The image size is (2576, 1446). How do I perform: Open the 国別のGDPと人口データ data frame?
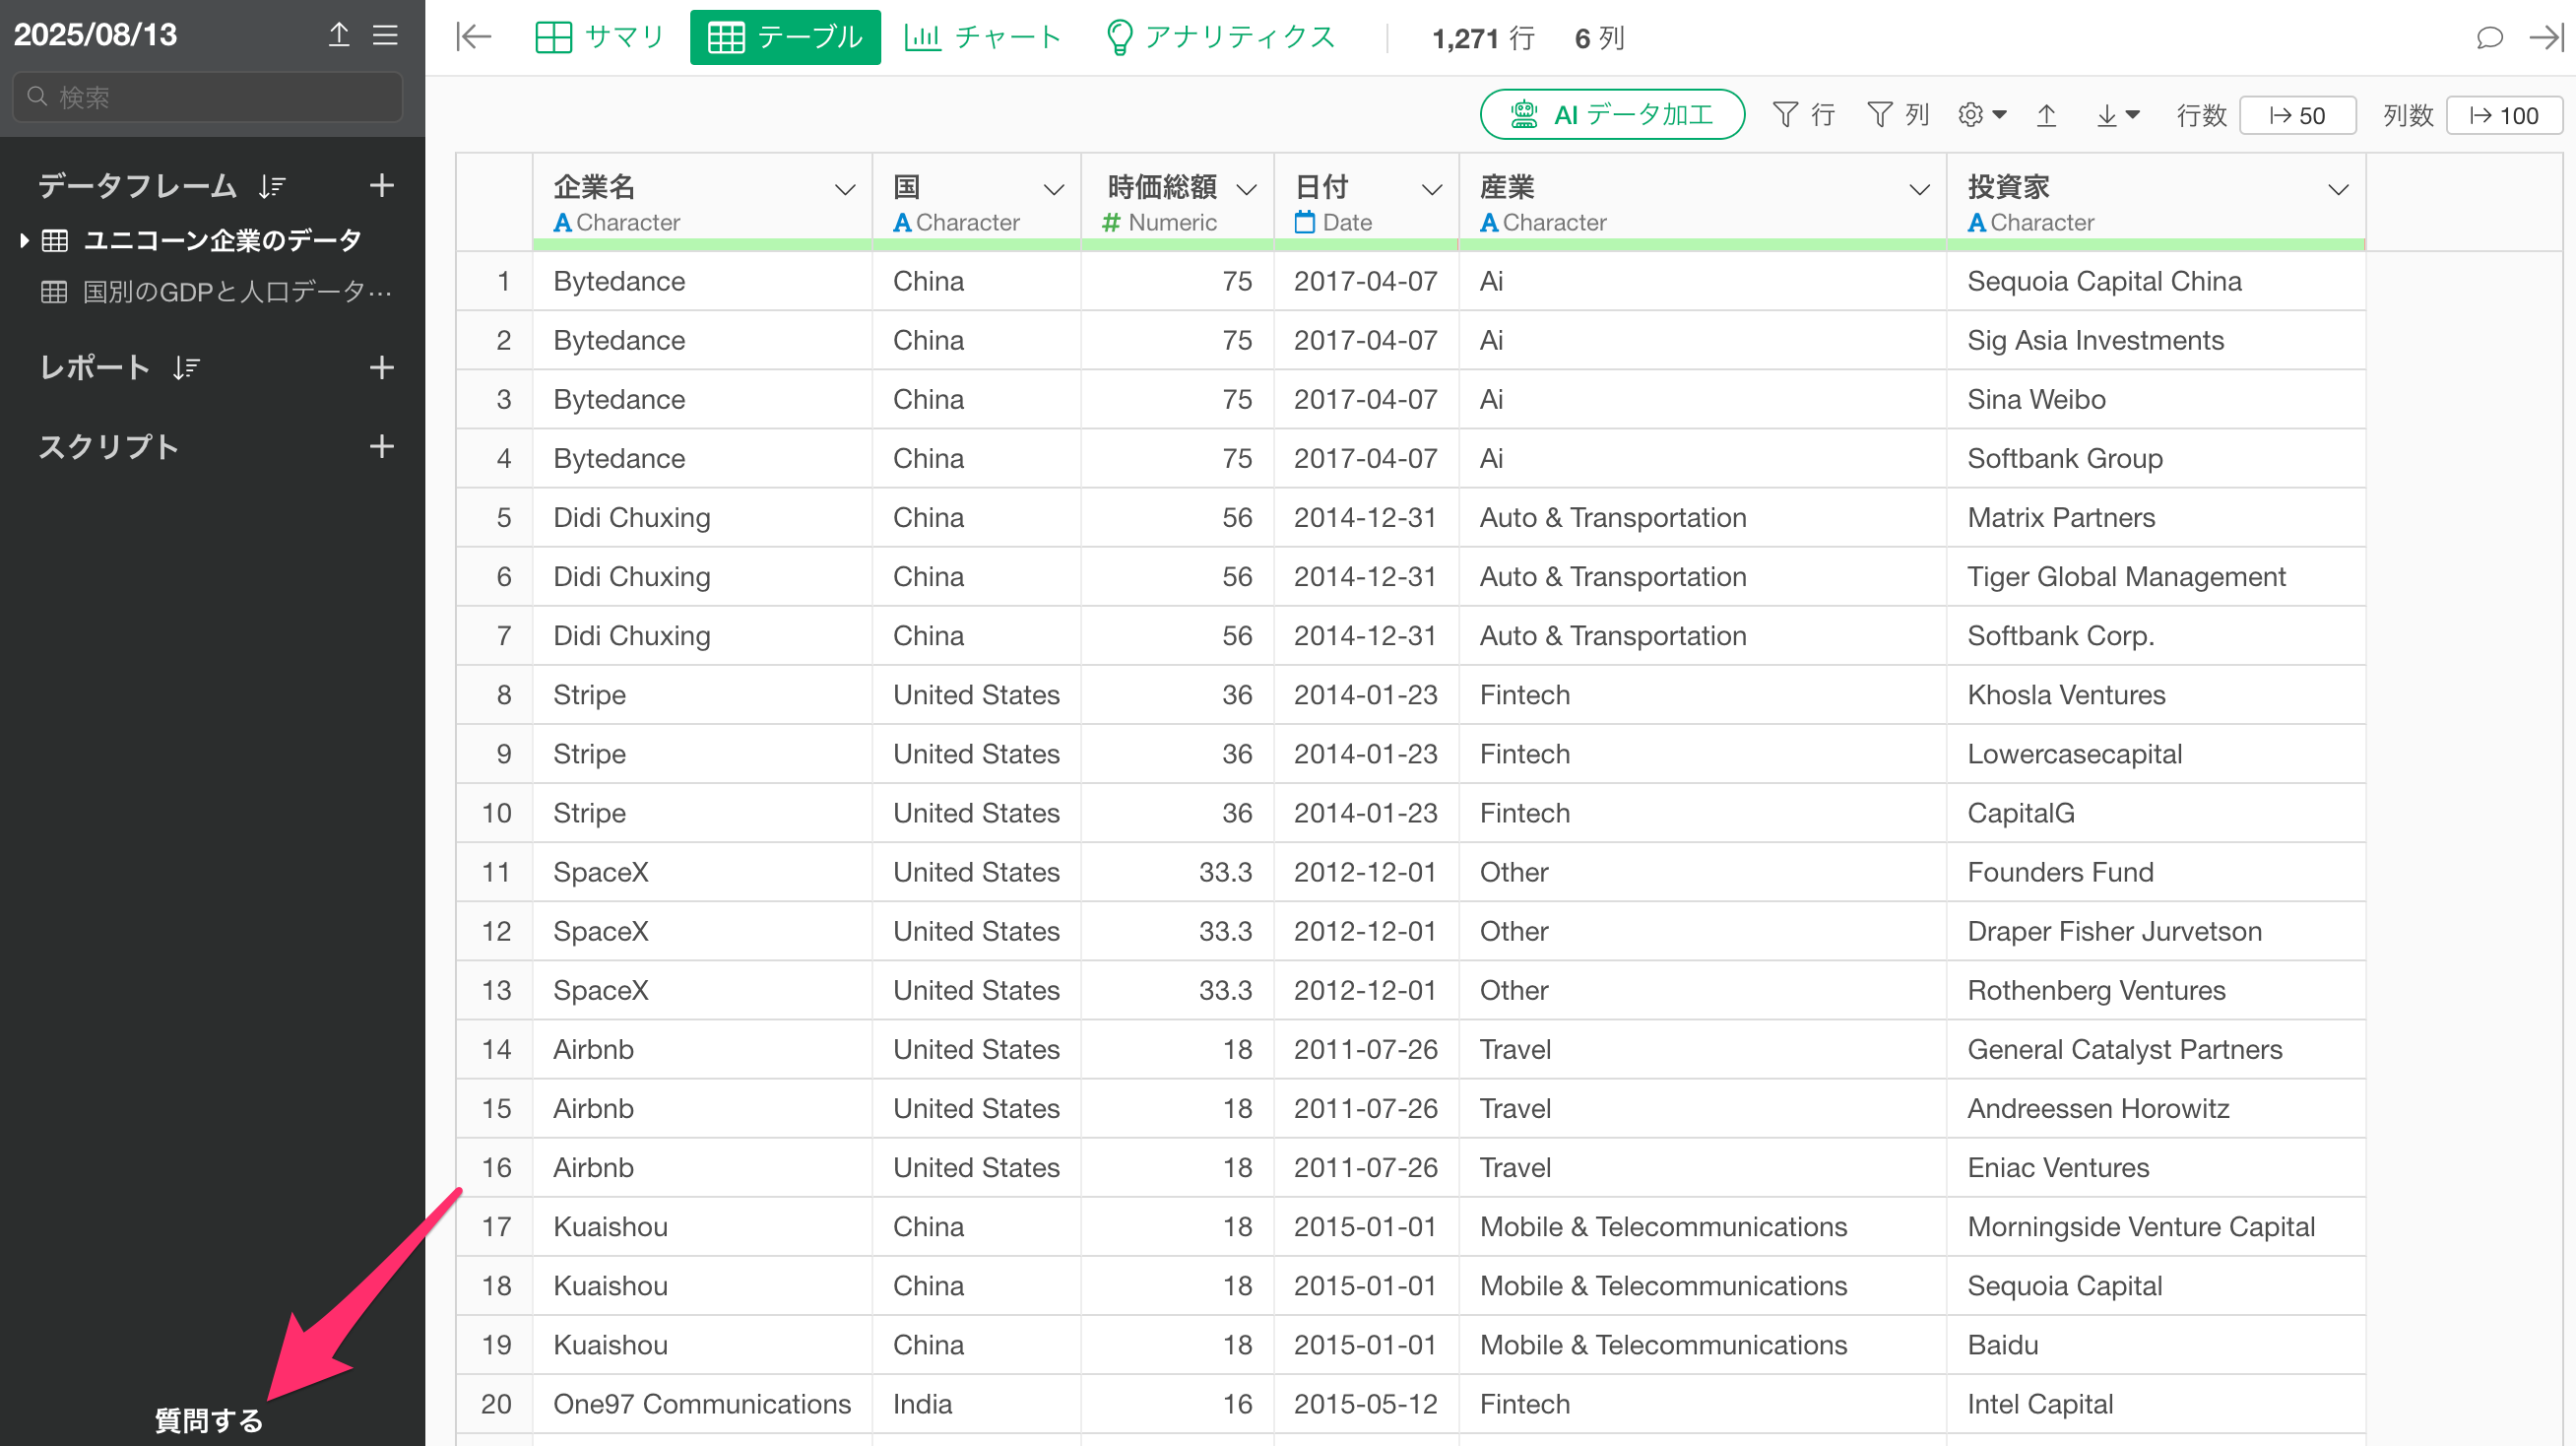pos(237,292)
